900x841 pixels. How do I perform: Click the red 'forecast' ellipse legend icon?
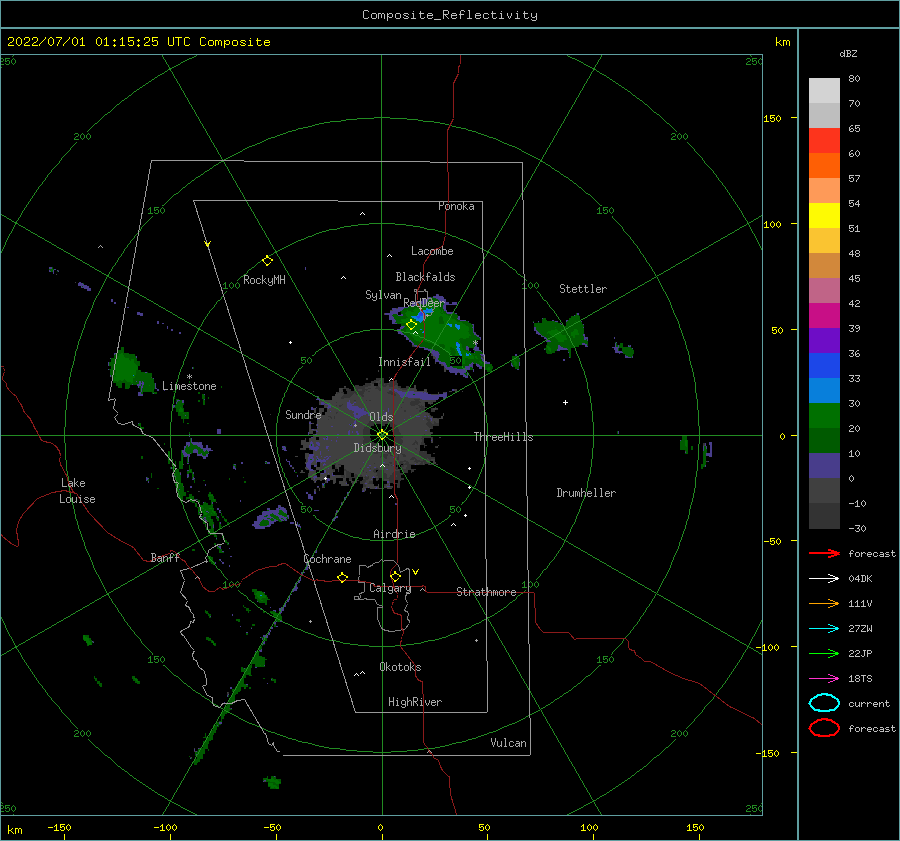[824, 728]
